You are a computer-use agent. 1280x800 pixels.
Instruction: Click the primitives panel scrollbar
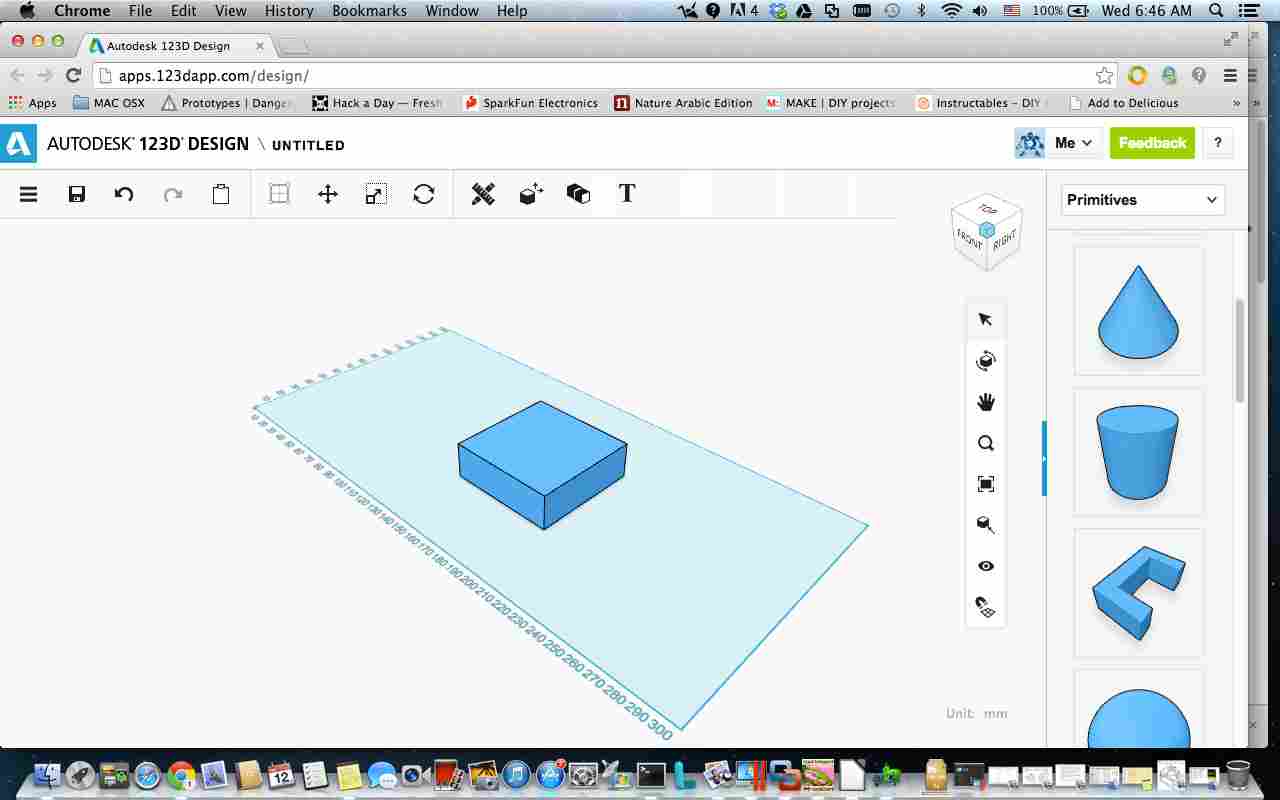[x=1240, y=350]
